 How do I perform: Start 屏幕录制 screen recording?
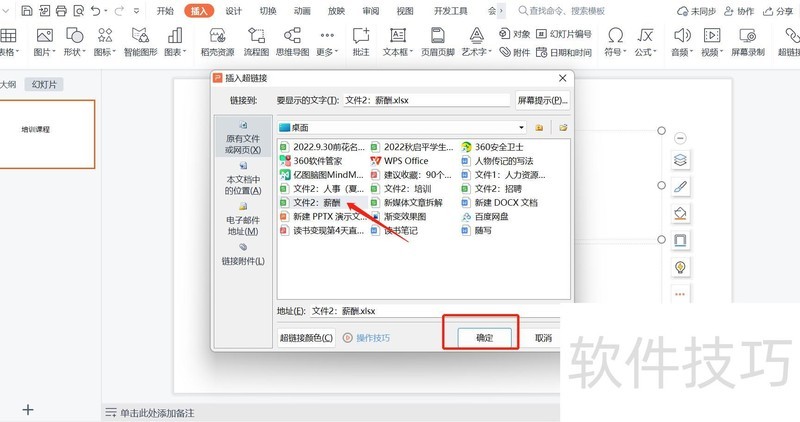click(x=747, y=42)
